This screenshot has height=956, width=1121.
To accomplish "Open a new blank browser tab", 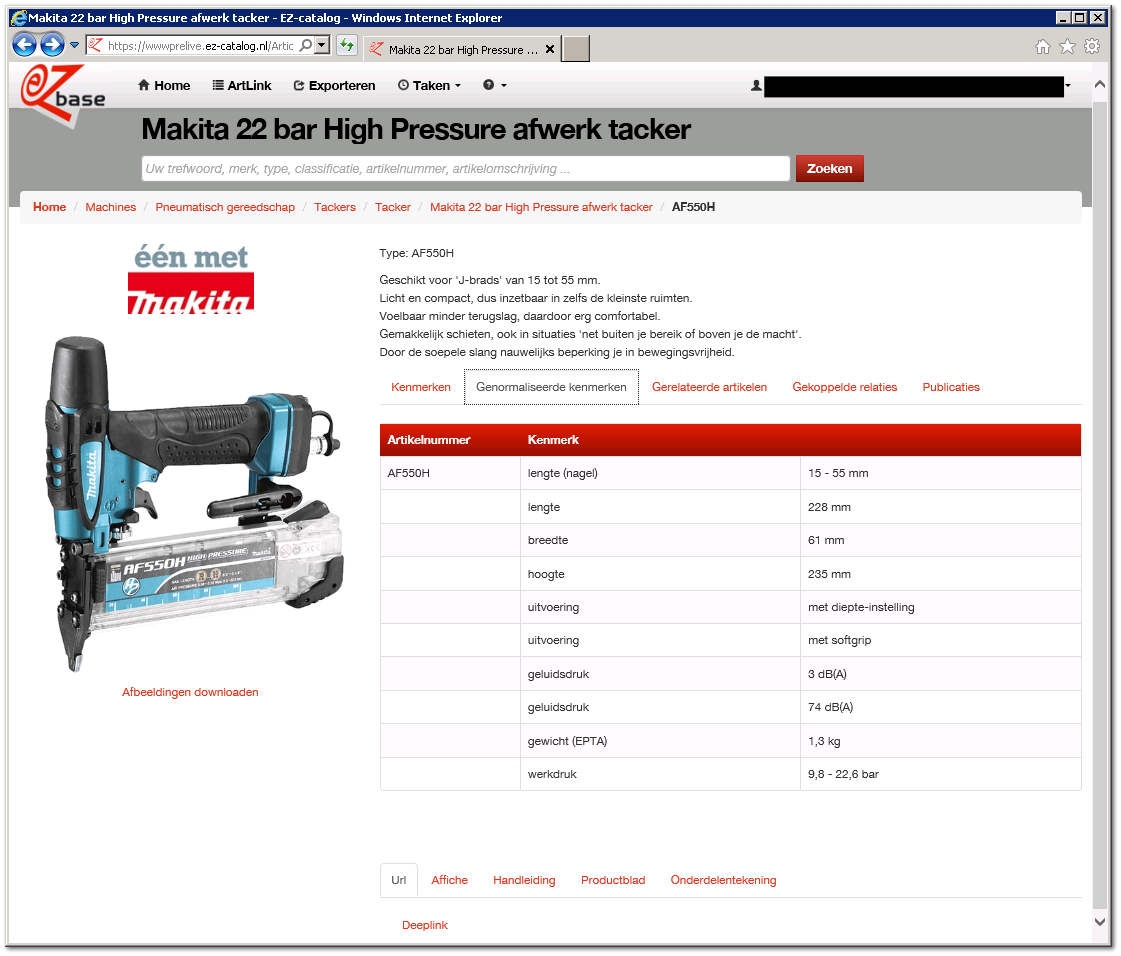I will click(x=576, y=49).
